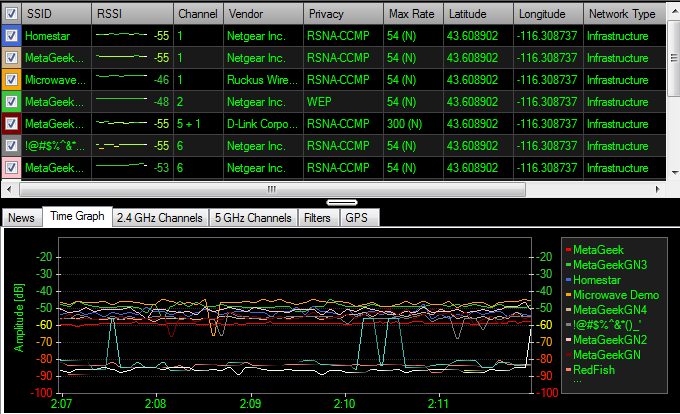Uncheck the Microwave network row checkbox
Screen dimensions: 680x414
(x=11, y=80)
